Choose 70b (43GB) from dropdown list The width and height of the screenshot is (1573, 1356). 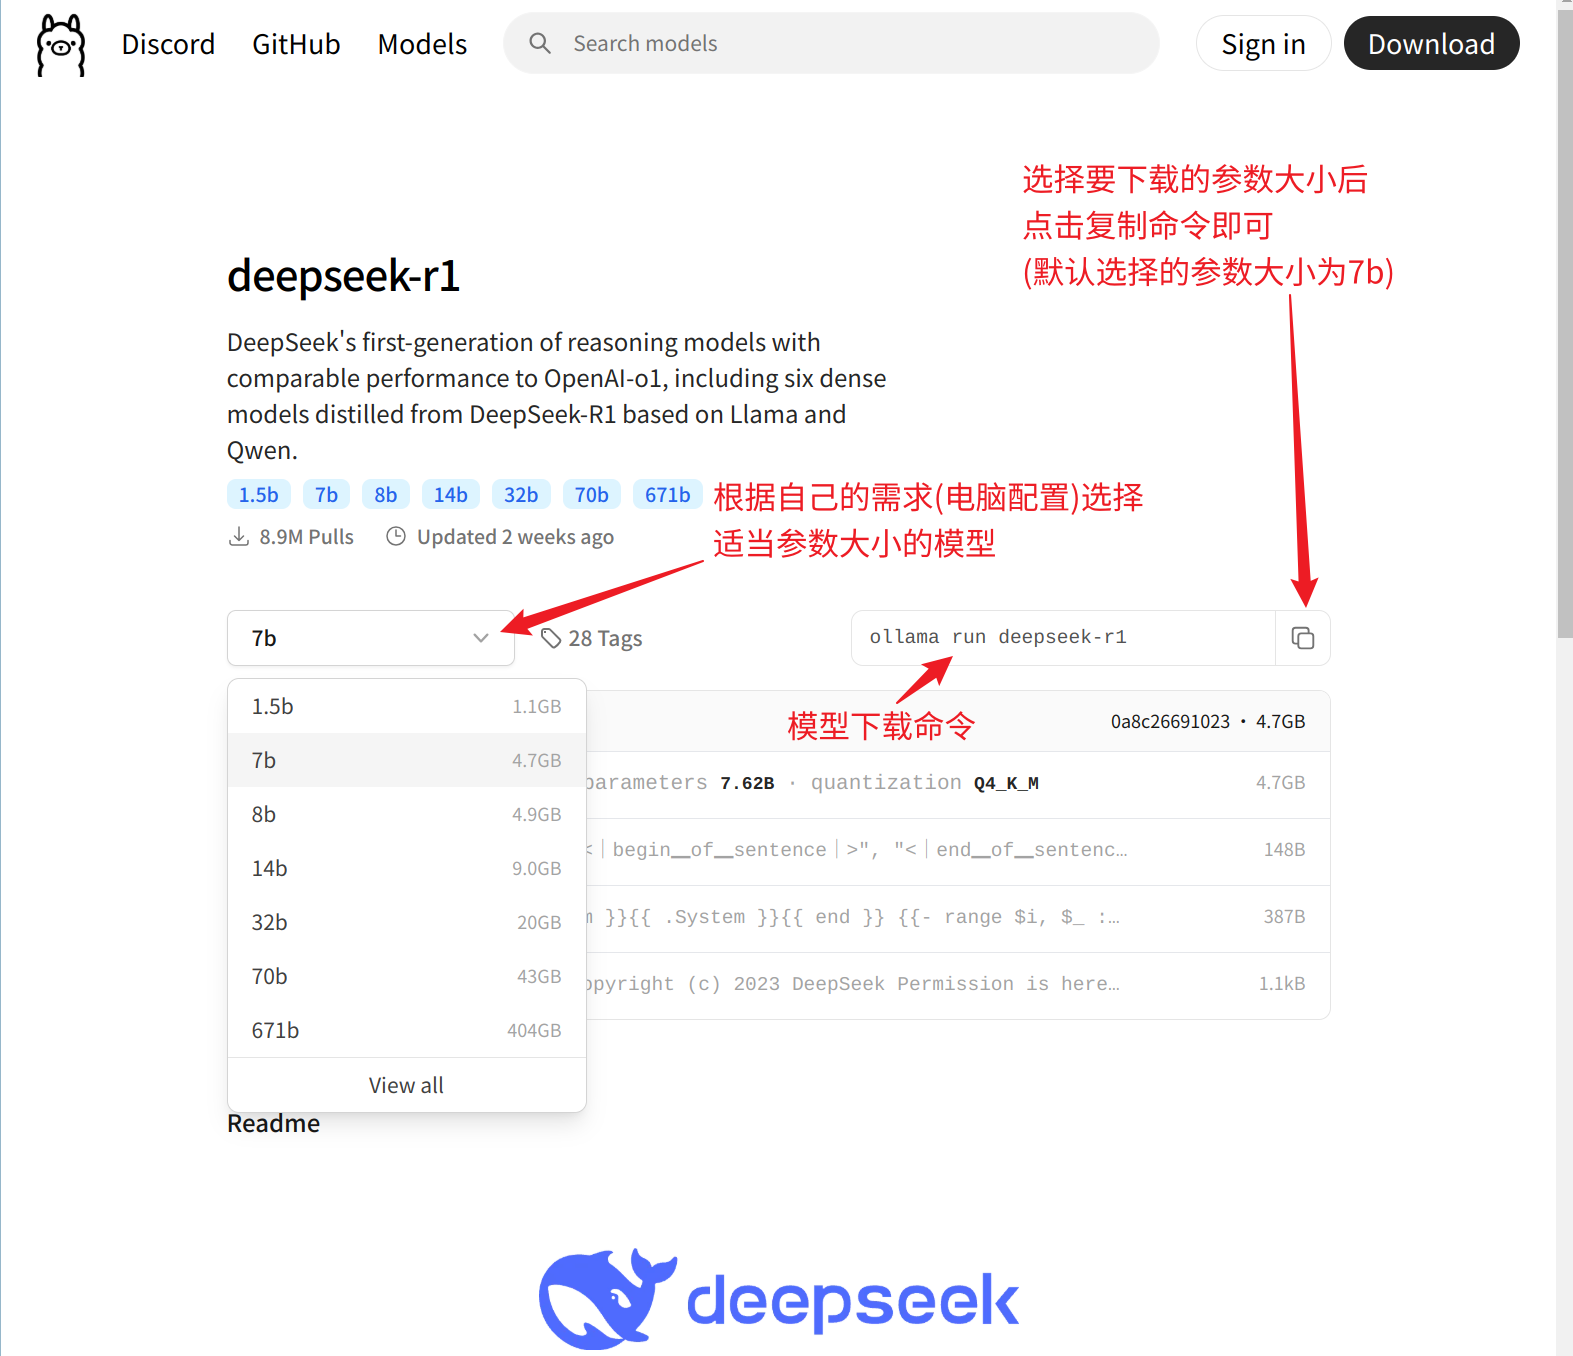(406, 976)
